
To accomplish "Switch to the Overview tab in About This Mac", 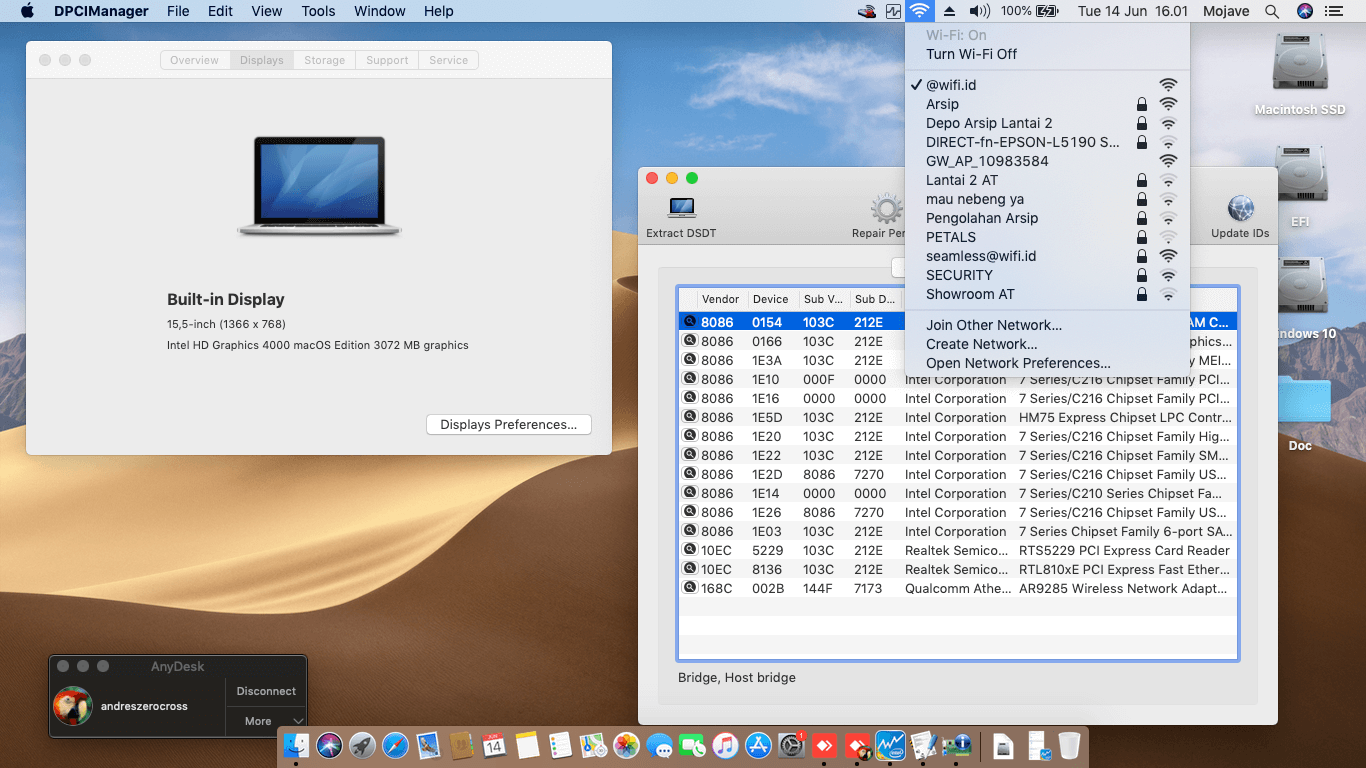I will click(194, 60).
